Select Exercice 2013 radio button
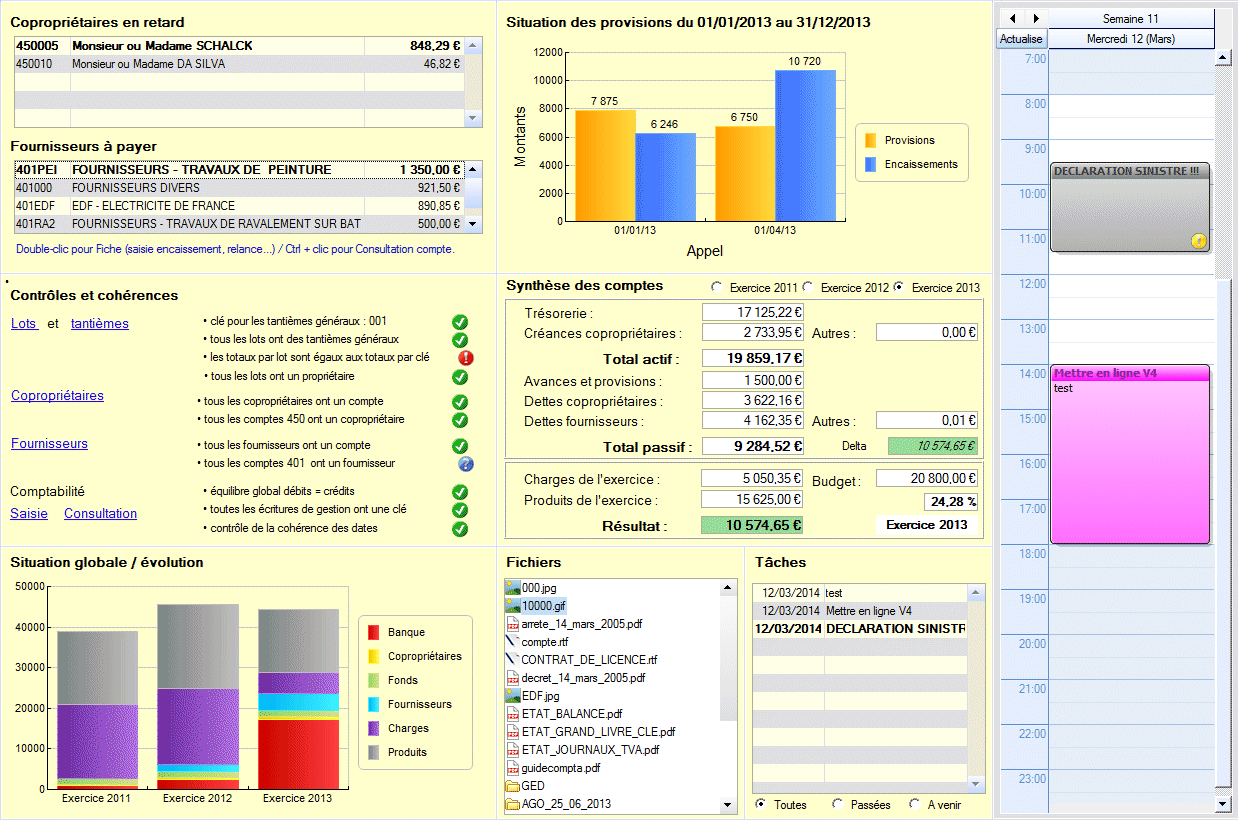This screenshot has height=820, width=1238. (898, 288)
